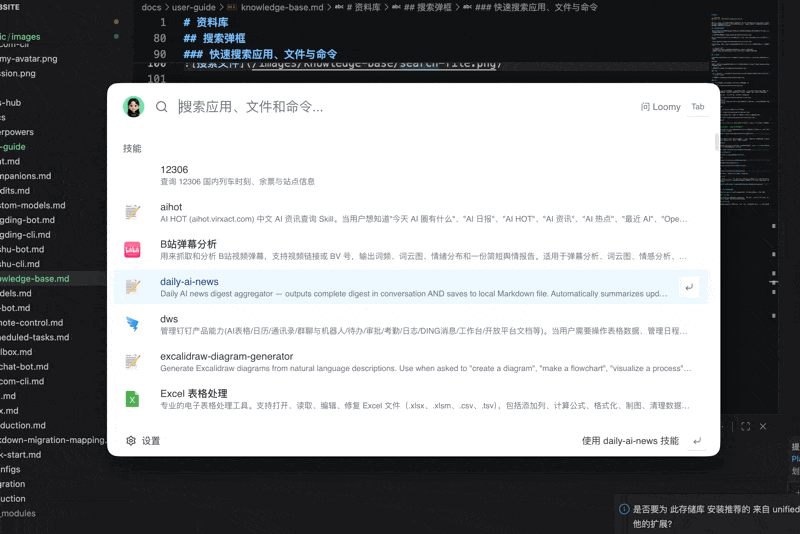The height and width of the screenshot is (534, 800).
Task: Select the 12306 skill
Action: pos(411,175)
